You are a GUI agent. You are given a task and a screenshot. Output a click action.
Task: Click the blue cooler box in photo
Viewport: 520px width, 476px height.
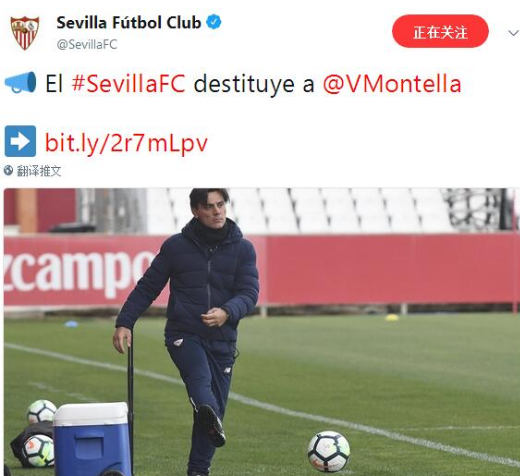click(x=92, y=439)
